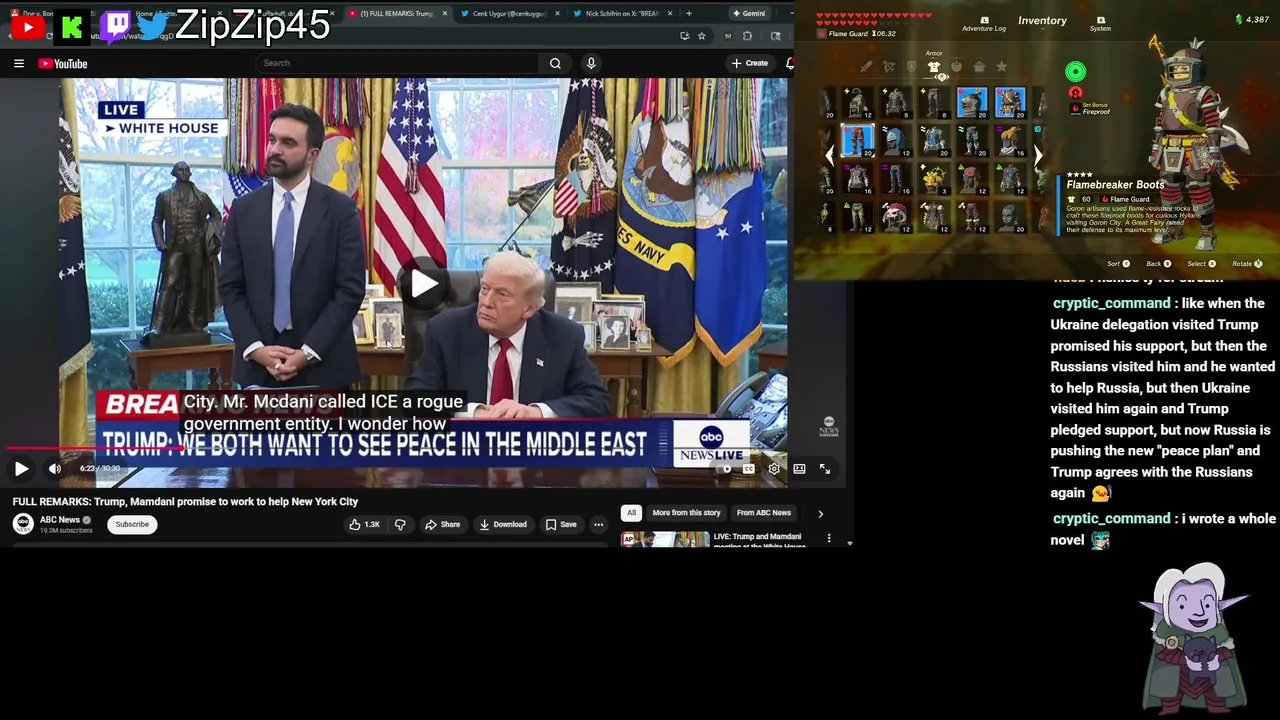Image resolution: width=1280 pixels, height=720 pixels.
Task: Close the Cenk Uygur browser tab
Action: [x=557, y=14]
